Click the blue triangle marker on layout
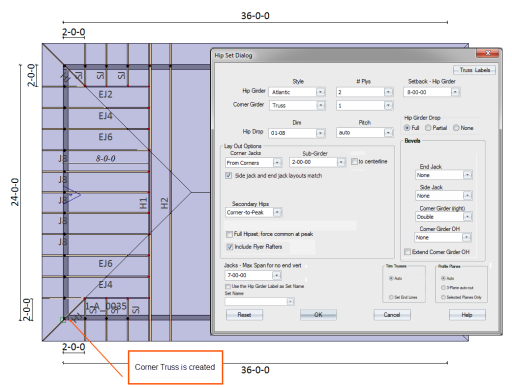The image size is (512, 388). (x=71, y=194)
